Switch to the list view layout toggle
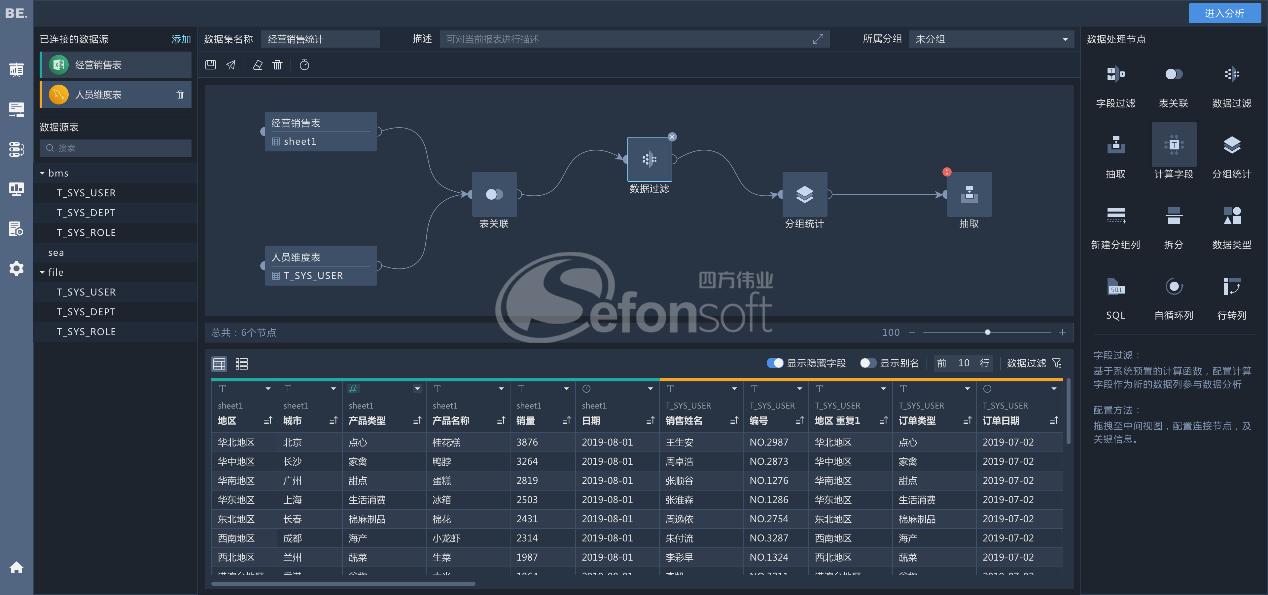 tap(242, 364)
